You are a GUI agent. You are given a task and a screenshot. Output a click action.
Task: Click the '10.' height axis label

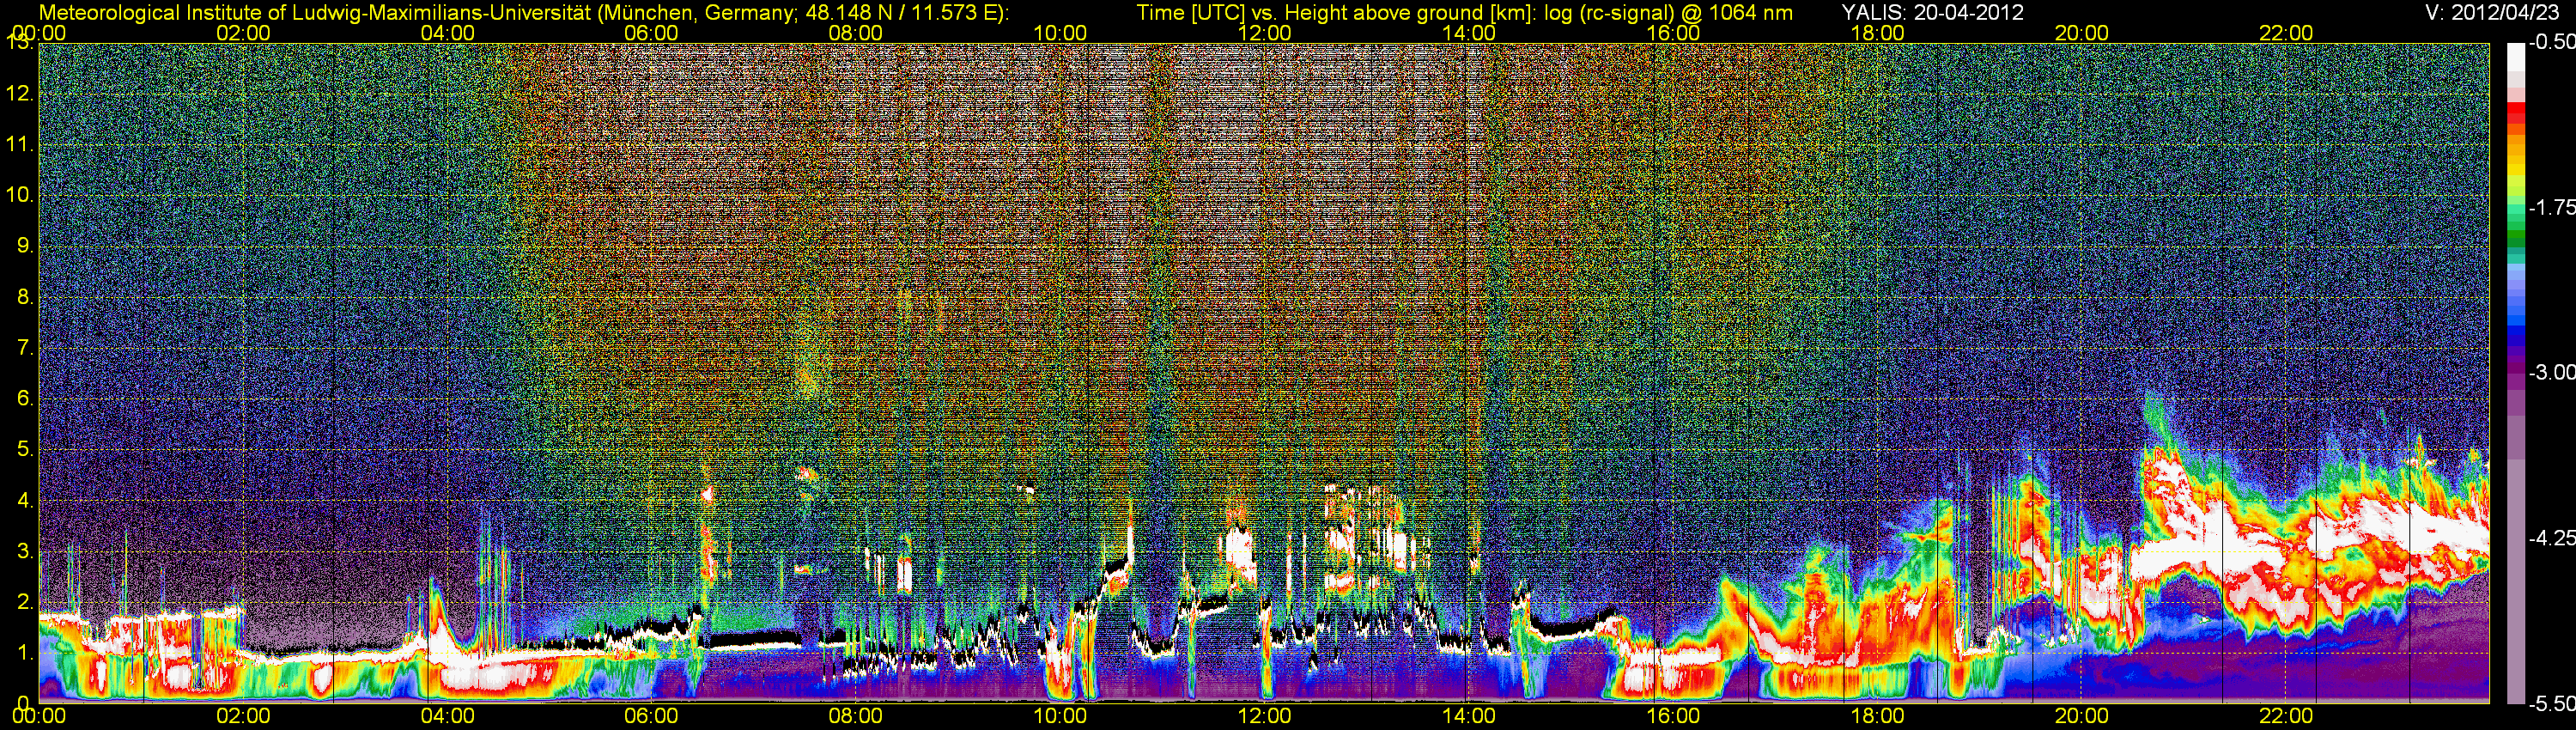pos(20,194)
